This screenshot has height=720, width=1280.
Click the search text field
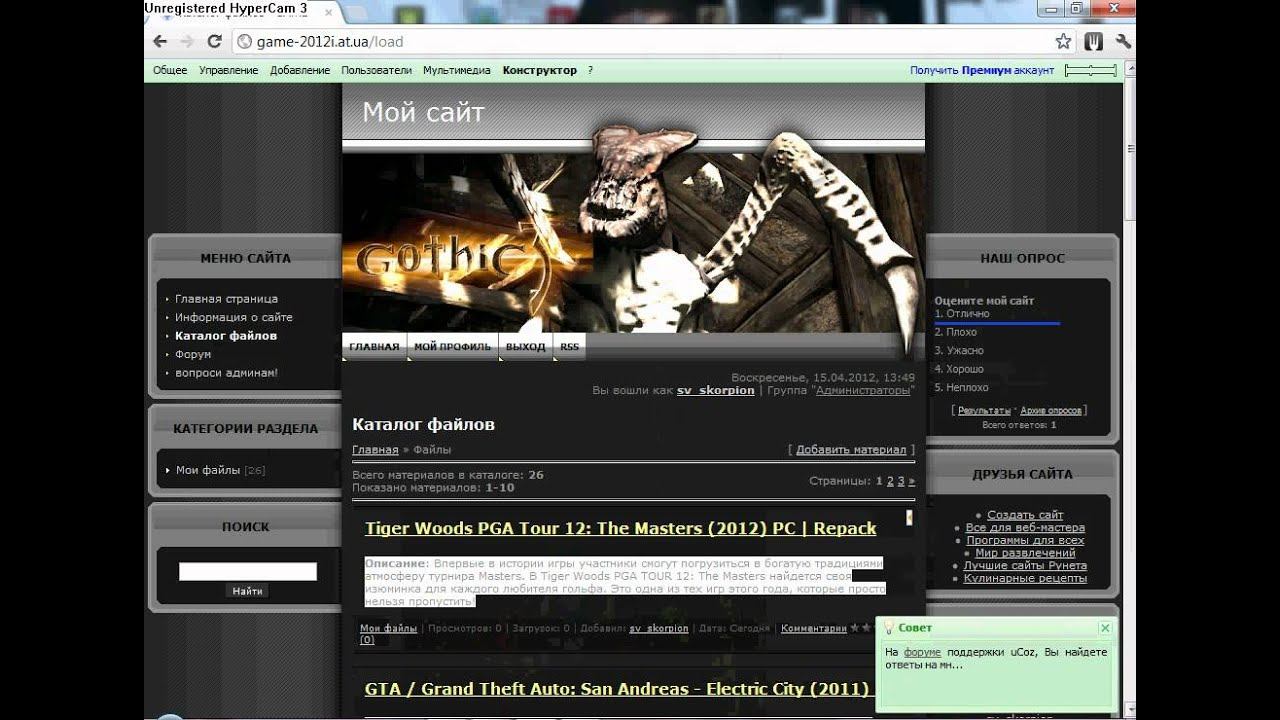pyautogui.click(x=248, y=572)
